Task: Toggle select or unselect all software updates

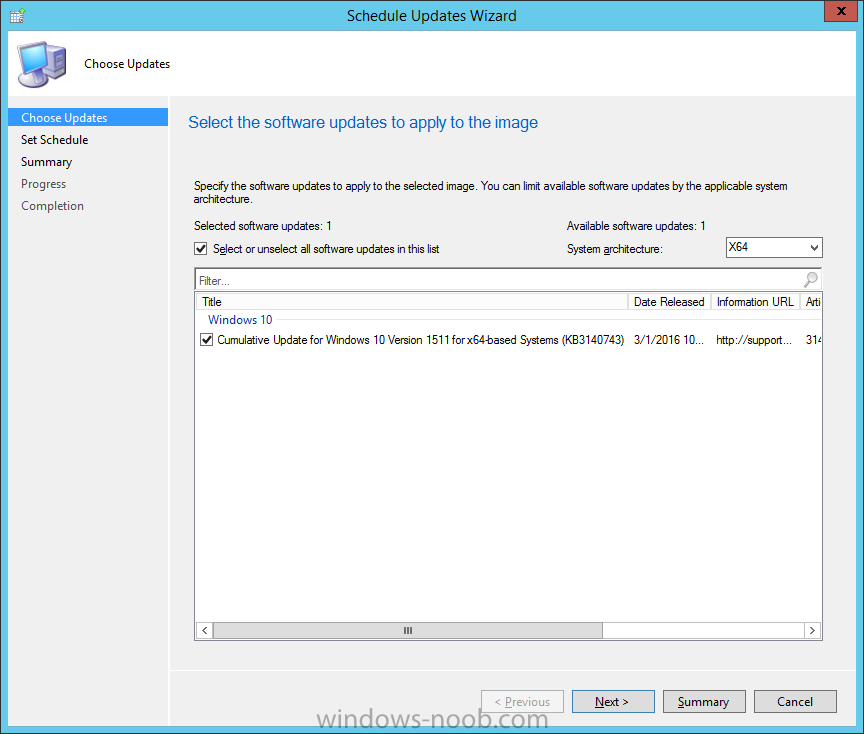Action: point(201,249)
